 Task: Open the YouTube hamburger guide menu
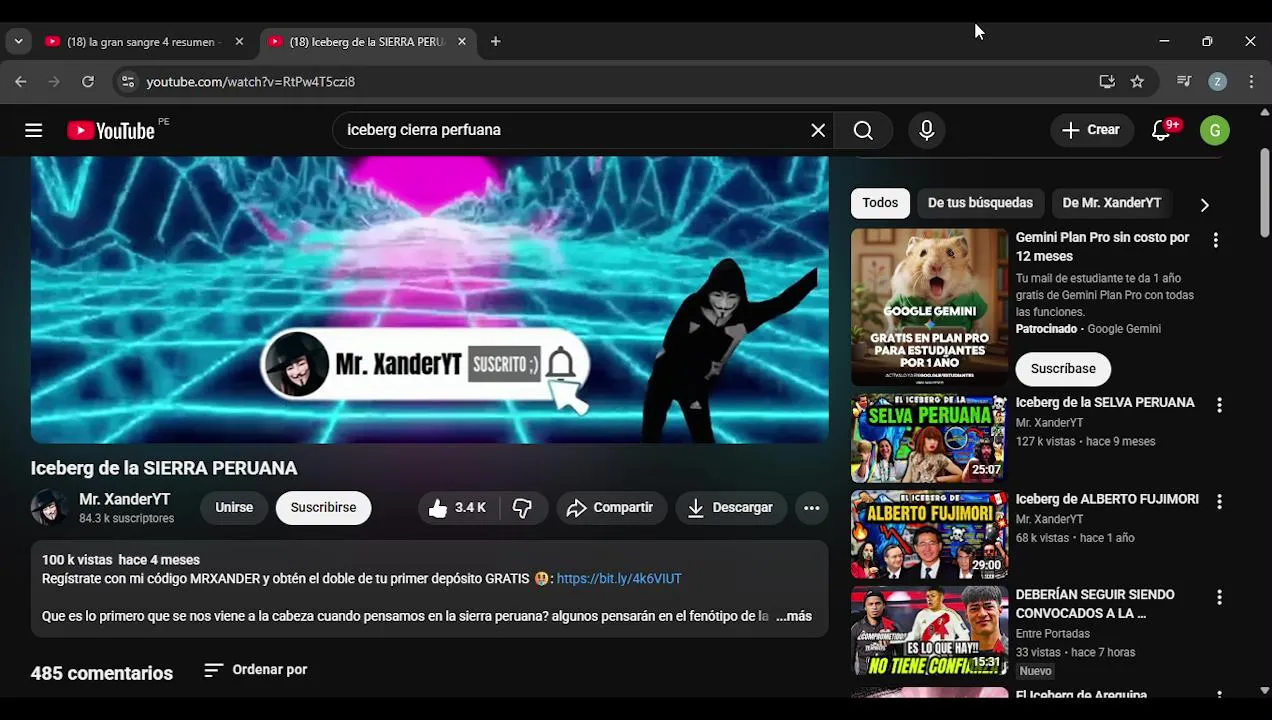pos(34,130)
